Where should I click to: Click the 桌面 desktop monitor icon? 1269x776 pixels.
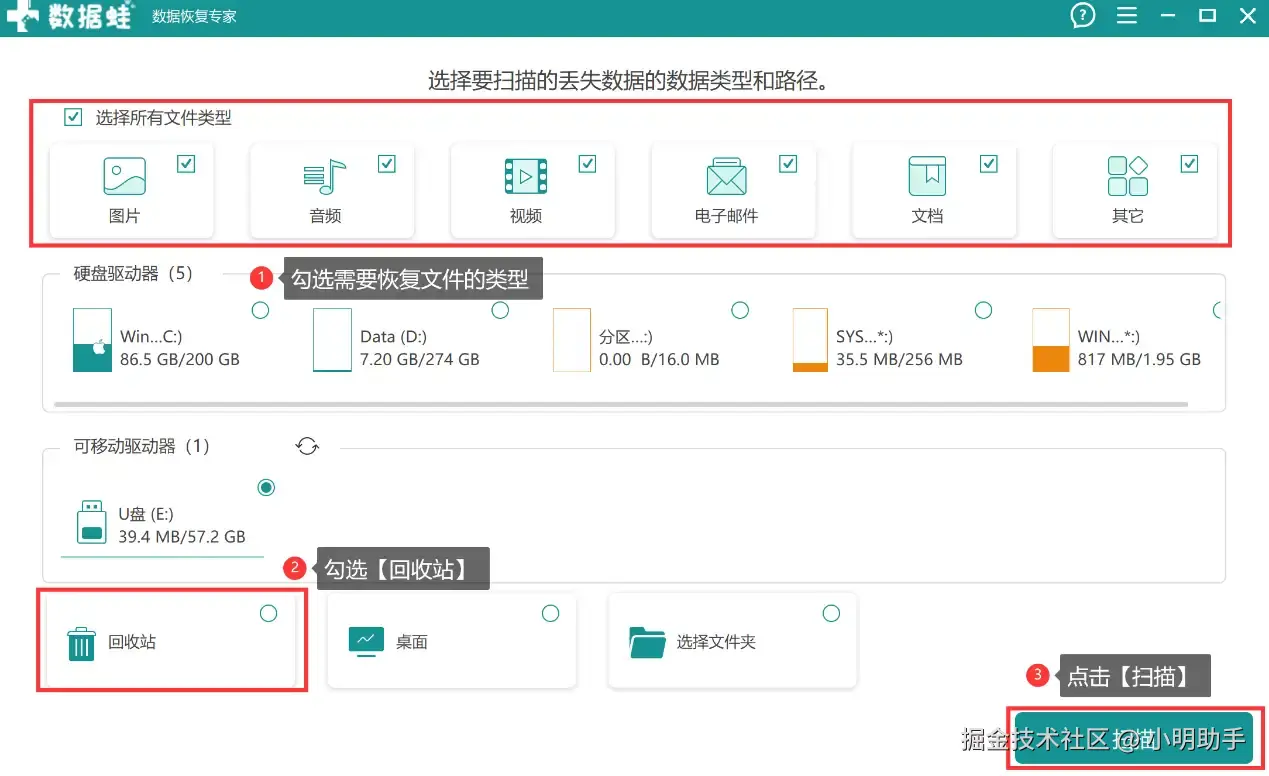coord(366,641)
